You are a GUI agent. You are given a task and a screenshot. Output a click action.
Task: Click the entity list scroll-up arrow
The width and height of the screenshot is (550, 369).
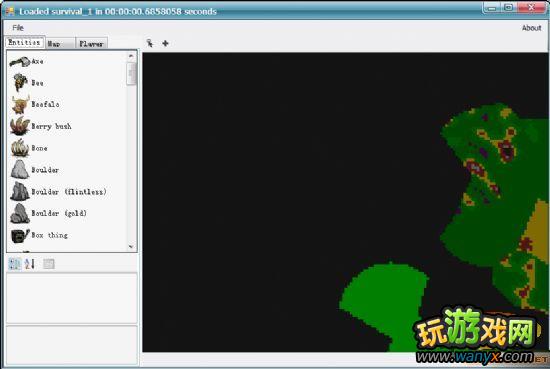pos(131,56)
